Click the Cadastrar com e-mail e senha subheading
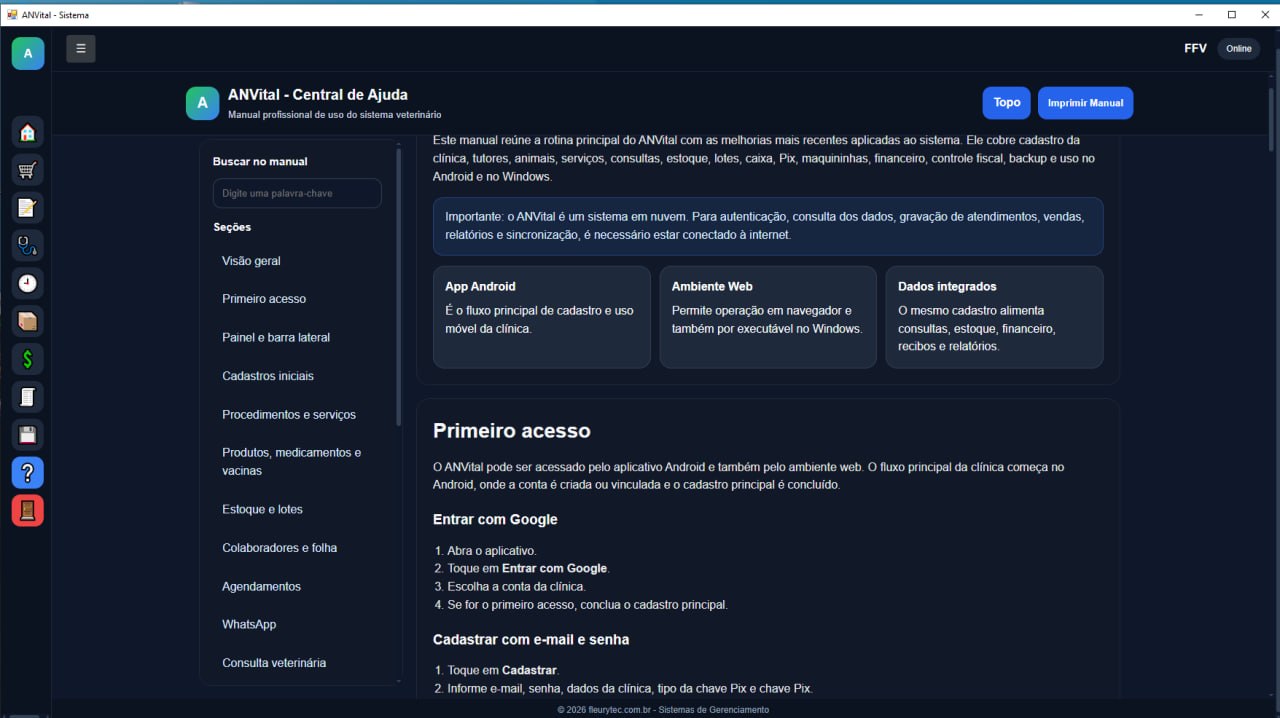1280x718 pixels. [531, 640]
